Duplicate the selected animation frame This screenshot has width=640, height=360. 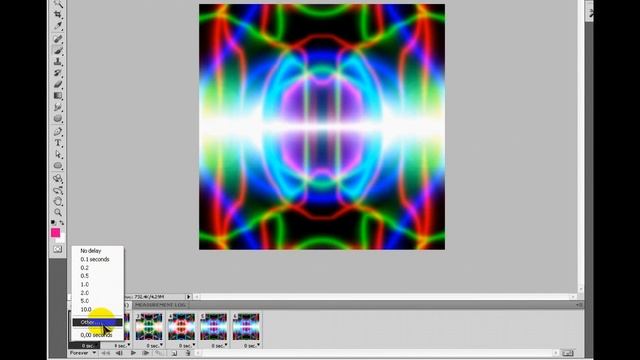[174, 353]
